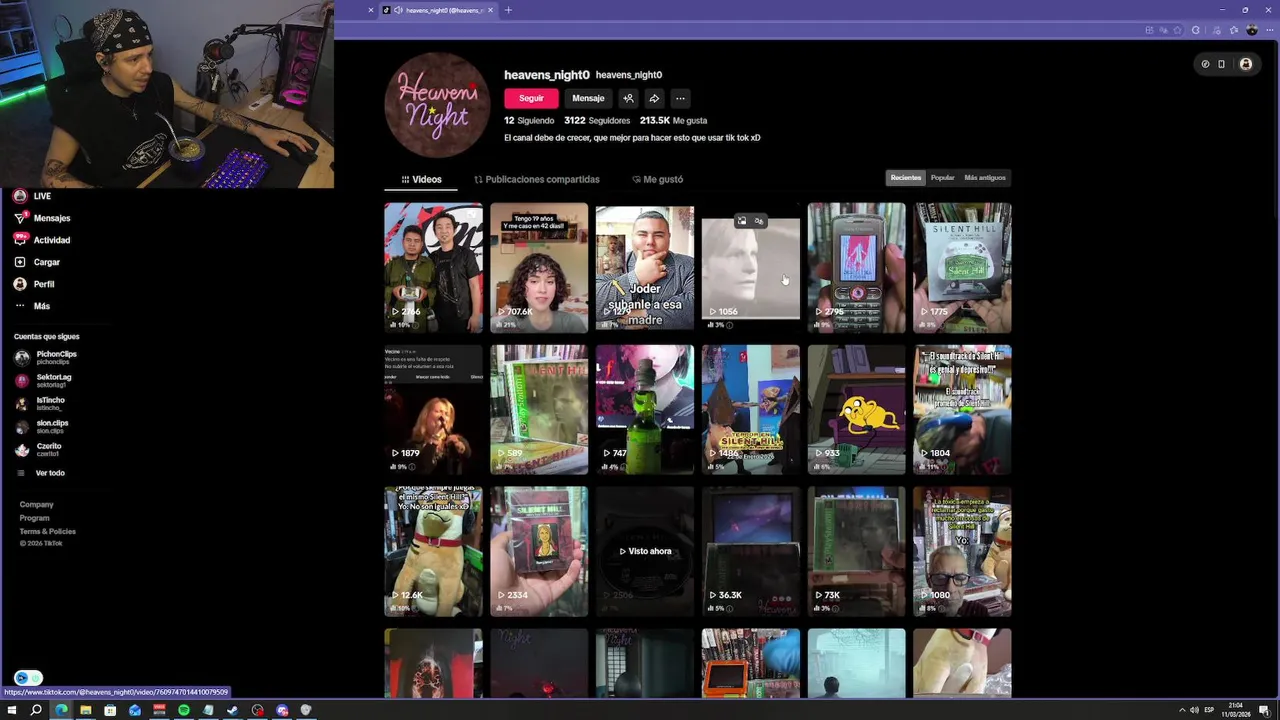The image size is (1280, 720).
Task: Click the round floating widget above the taskbar
Action: [28, 678]
